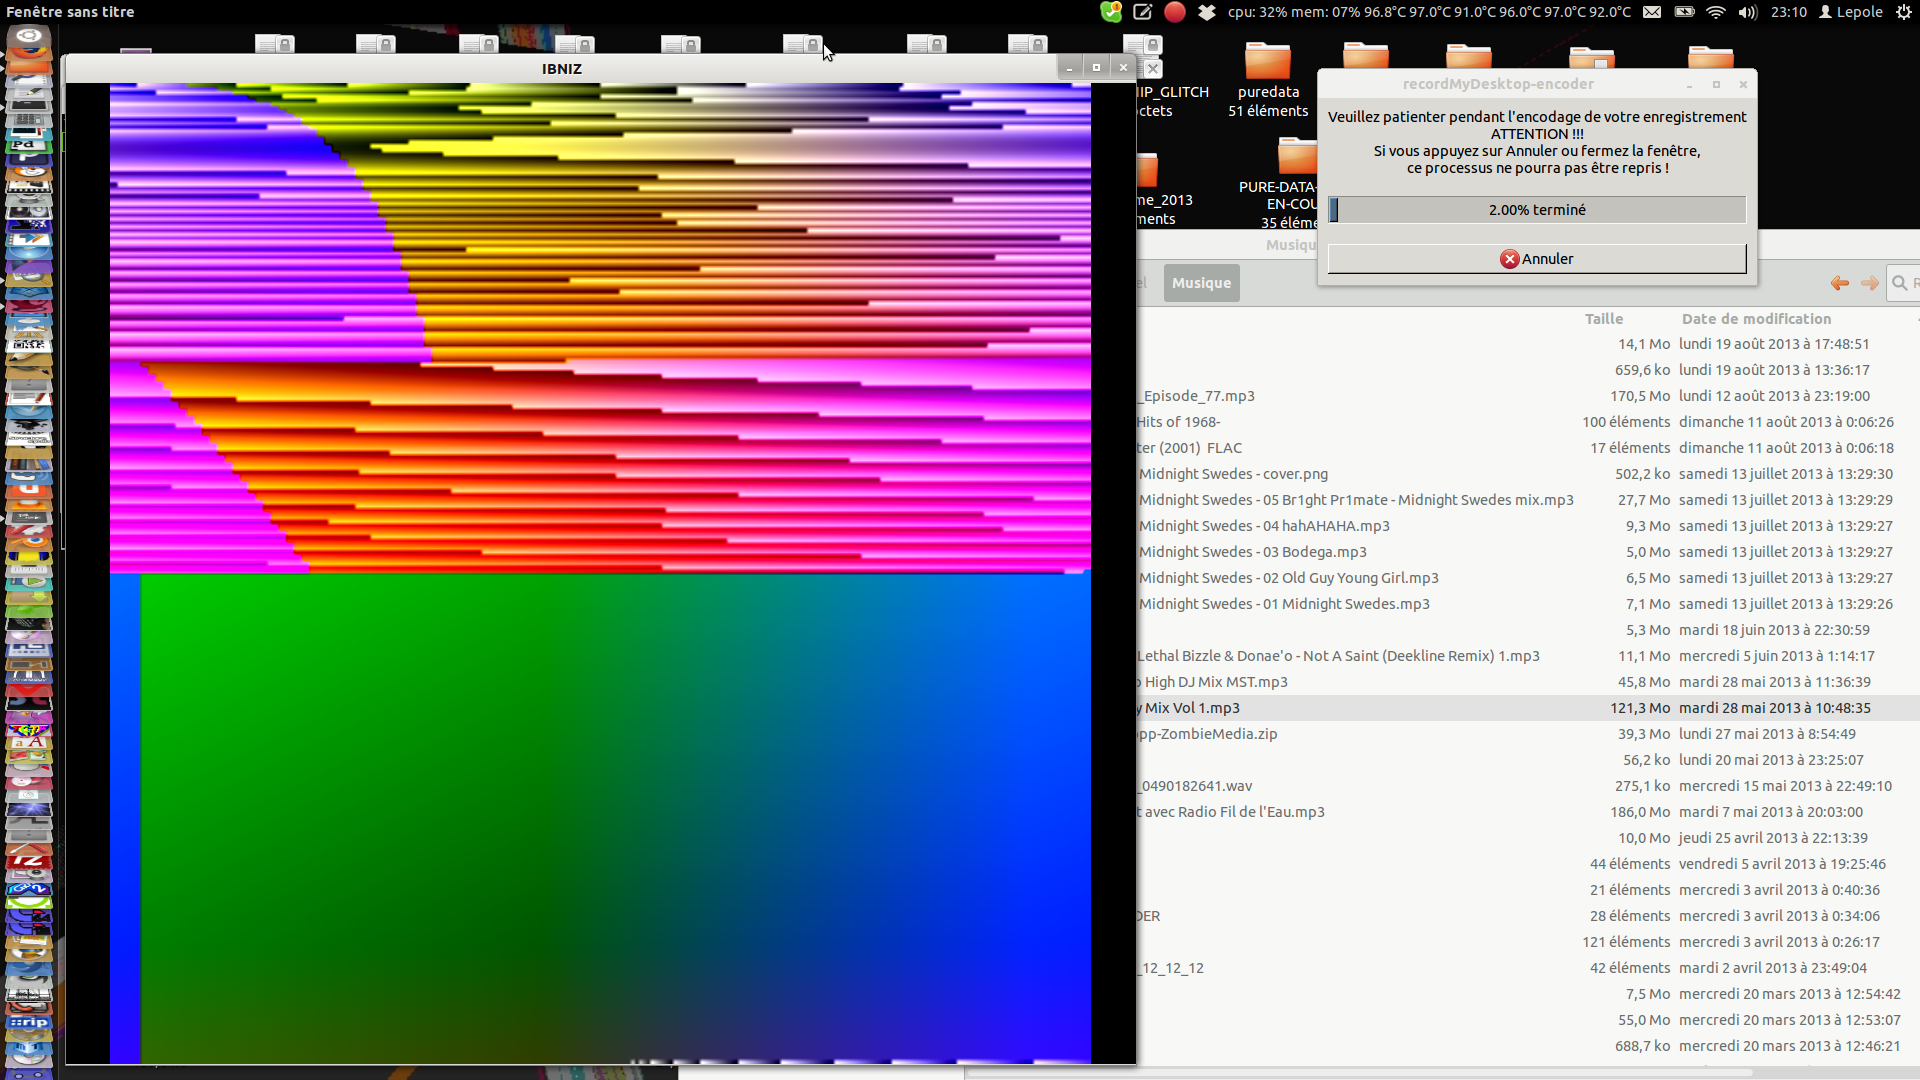Viewport: 1920px width, 1080px height.
Task: Click the pencil note indicator icon
Action: click(x=1143, y=12)
